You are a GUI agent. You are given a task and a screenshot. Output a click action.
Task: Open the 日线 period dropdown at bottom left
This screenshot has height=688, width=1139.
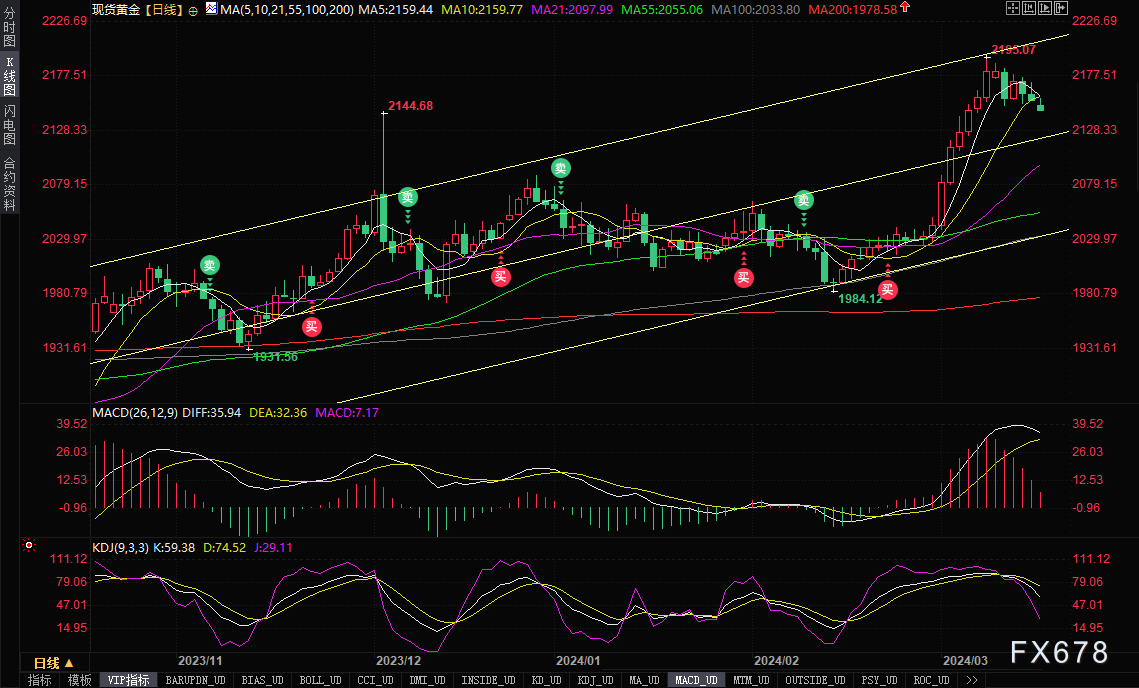(54, 663)
